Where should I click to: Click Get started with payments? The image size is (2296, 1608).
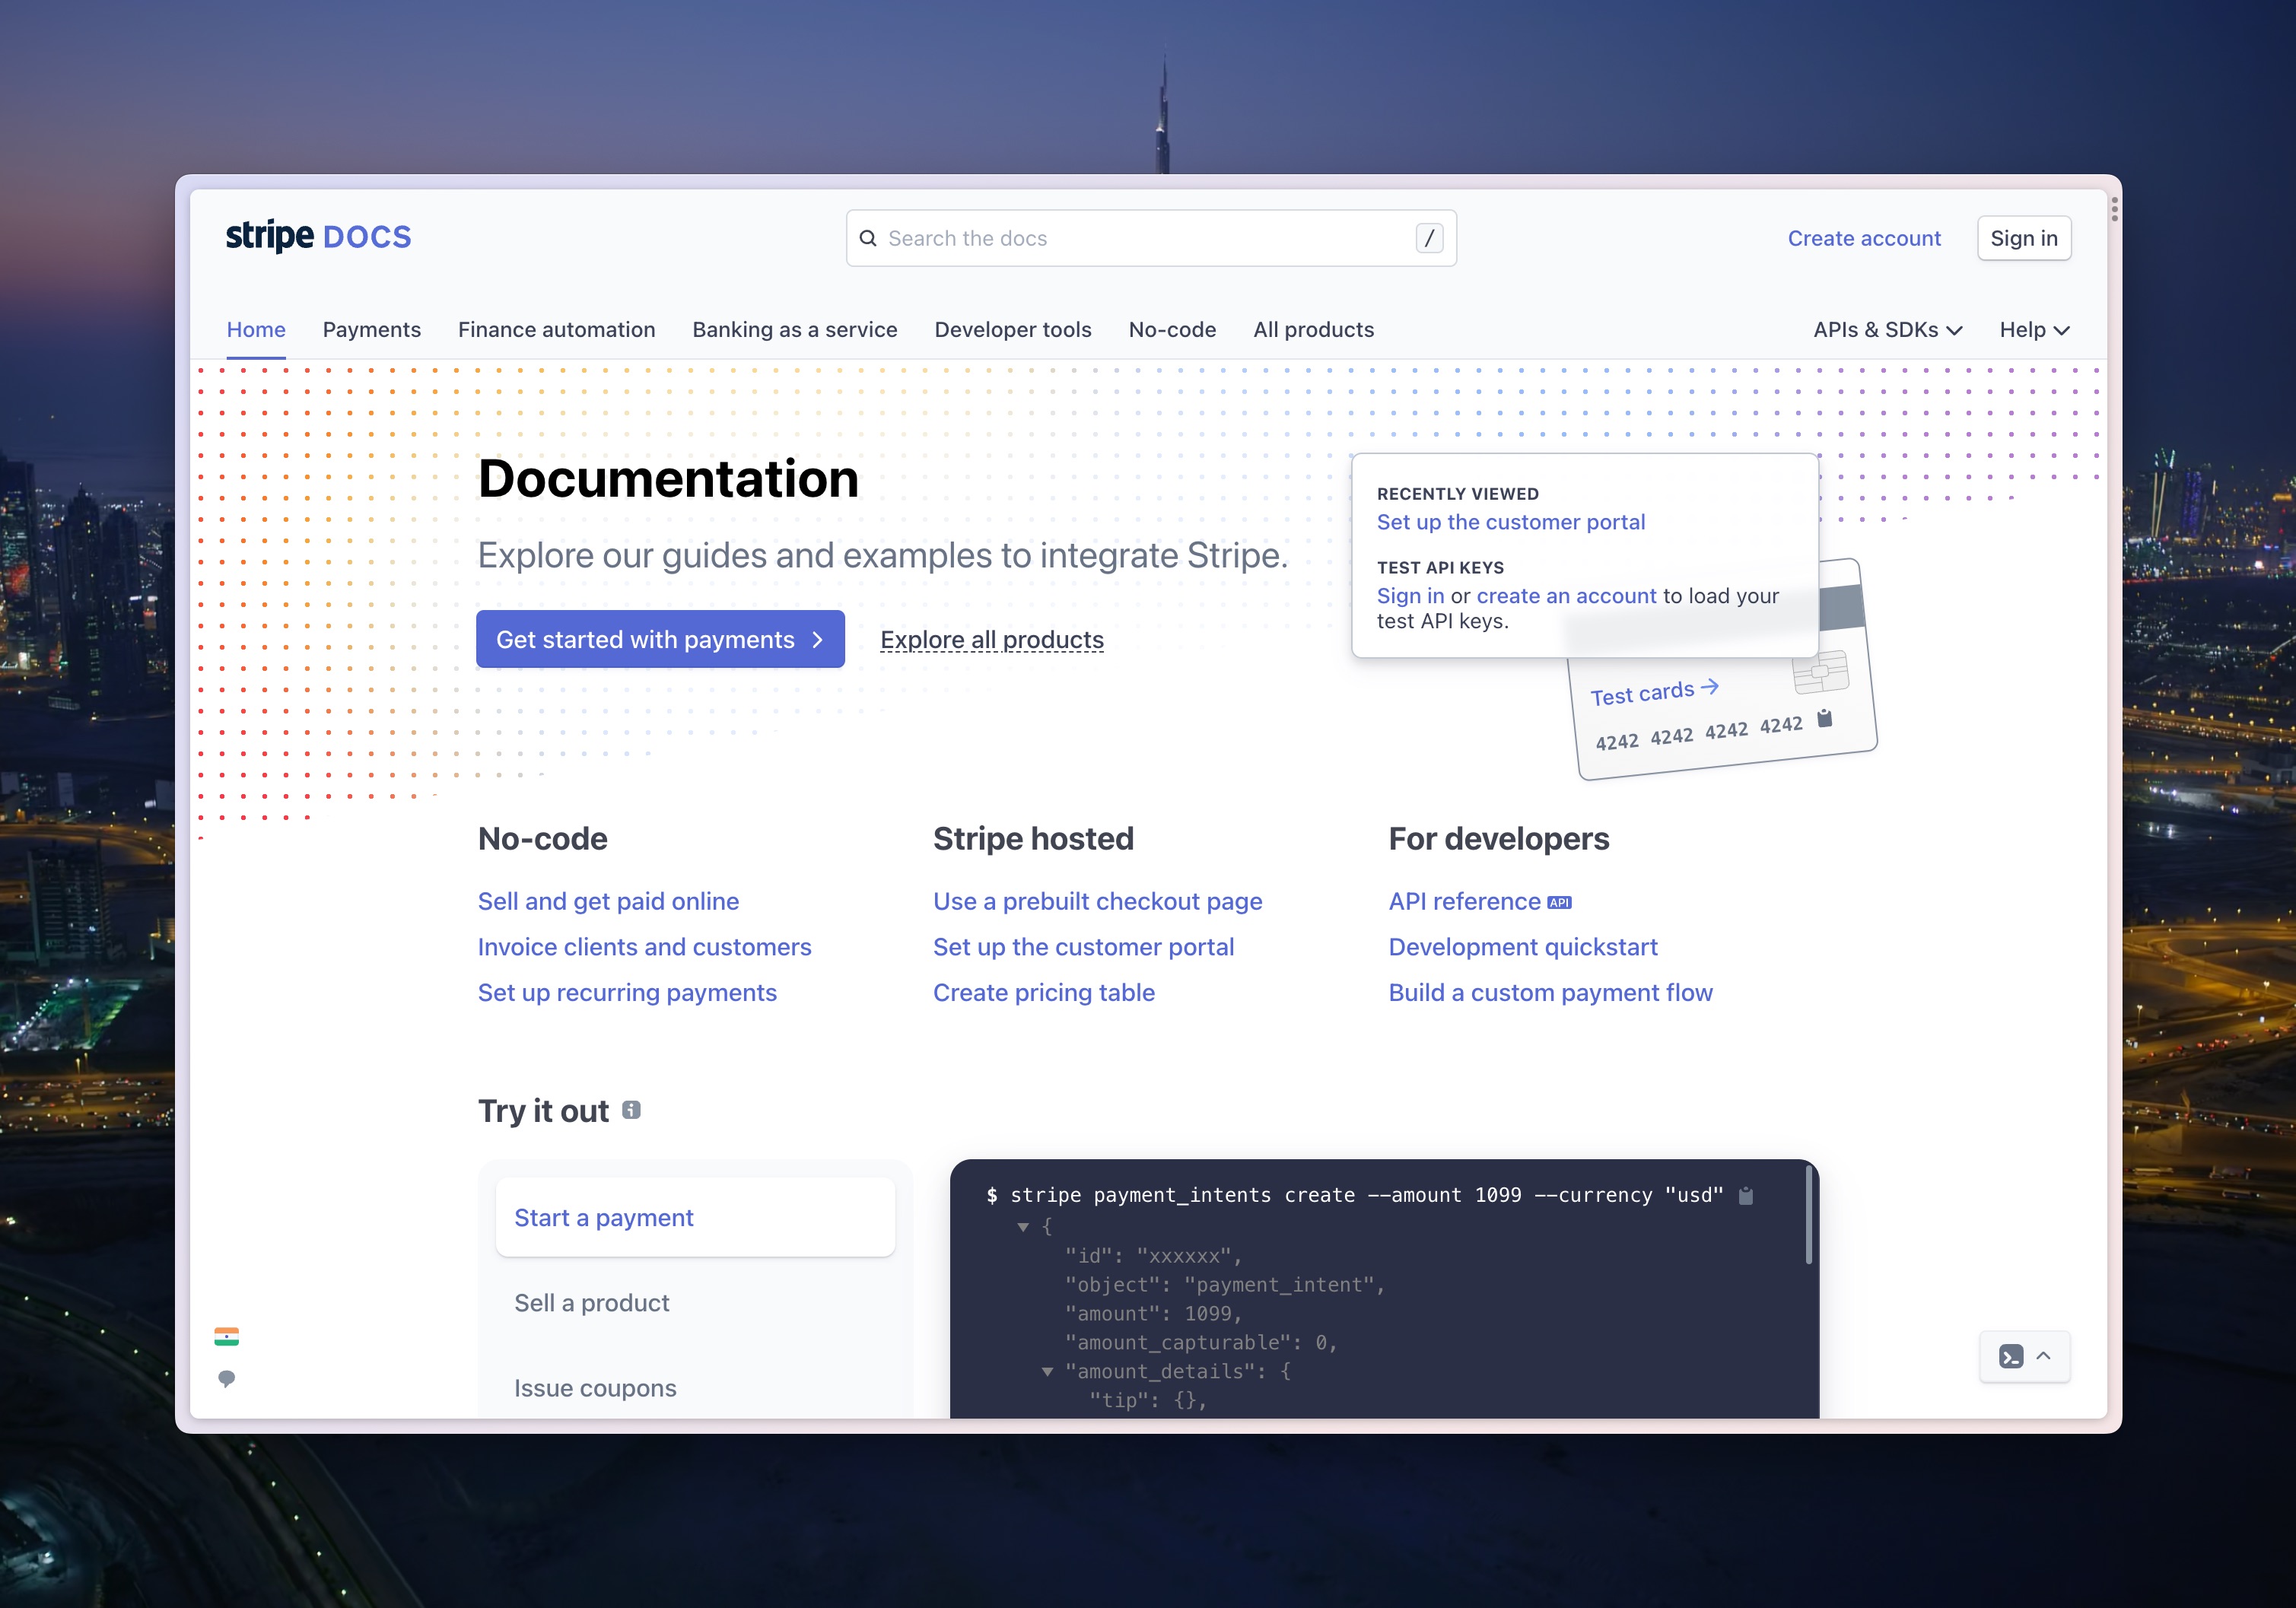pyautogui.click(x=660, y=639)
